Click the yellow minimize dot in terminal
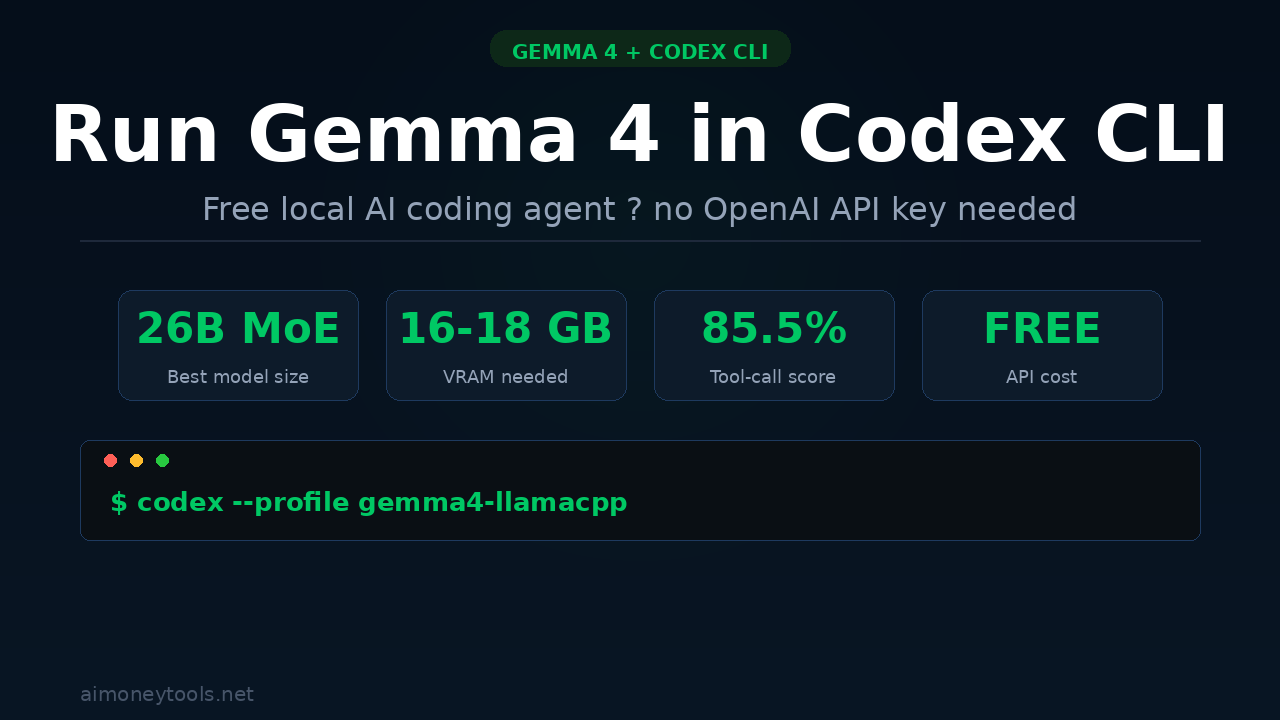The image size is (1280, 720). pyautogui.click(x=137, y=461)
